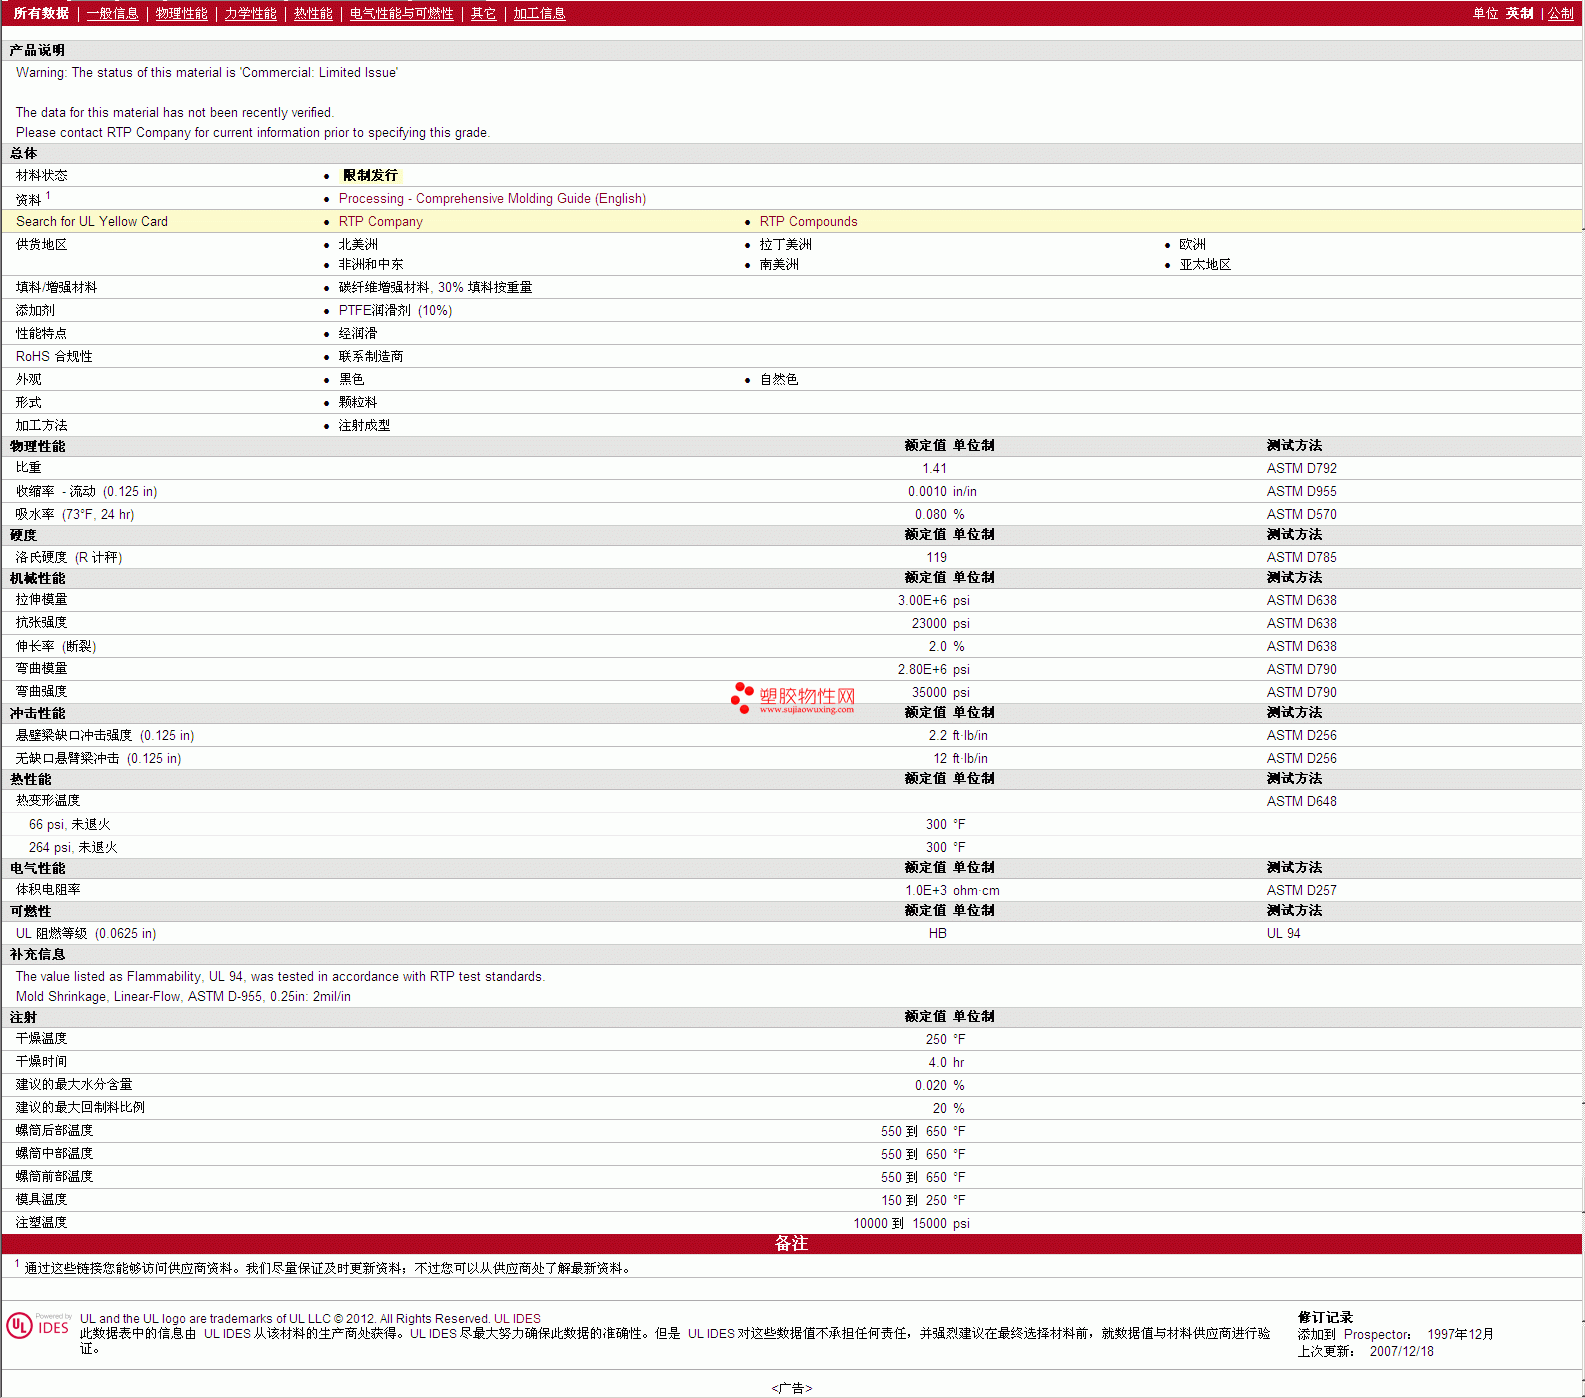Click the RTP Compounds link

point(808,222)
